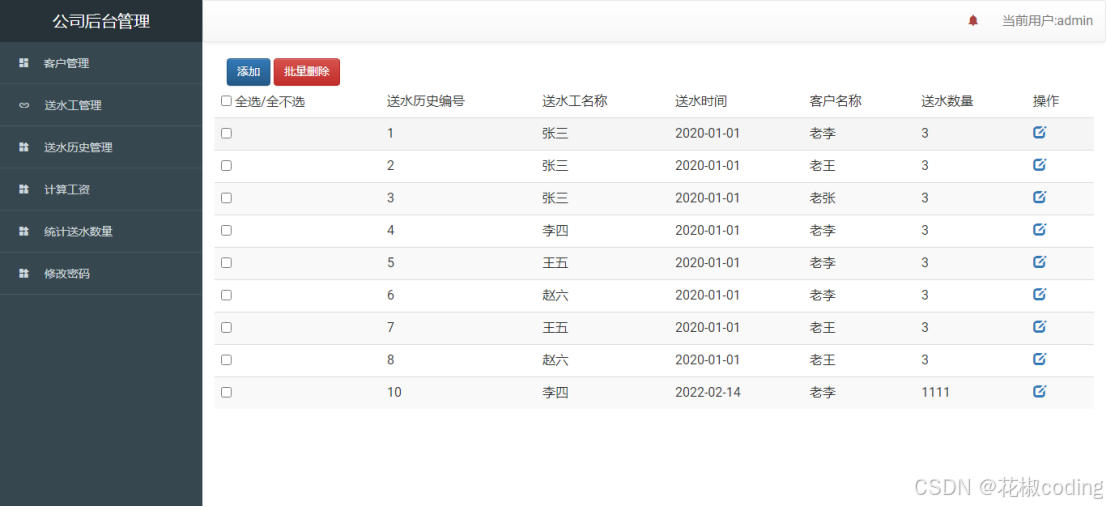Click the icon beside 送水工管理
The image size is (1107, 507).
[24, 105]
